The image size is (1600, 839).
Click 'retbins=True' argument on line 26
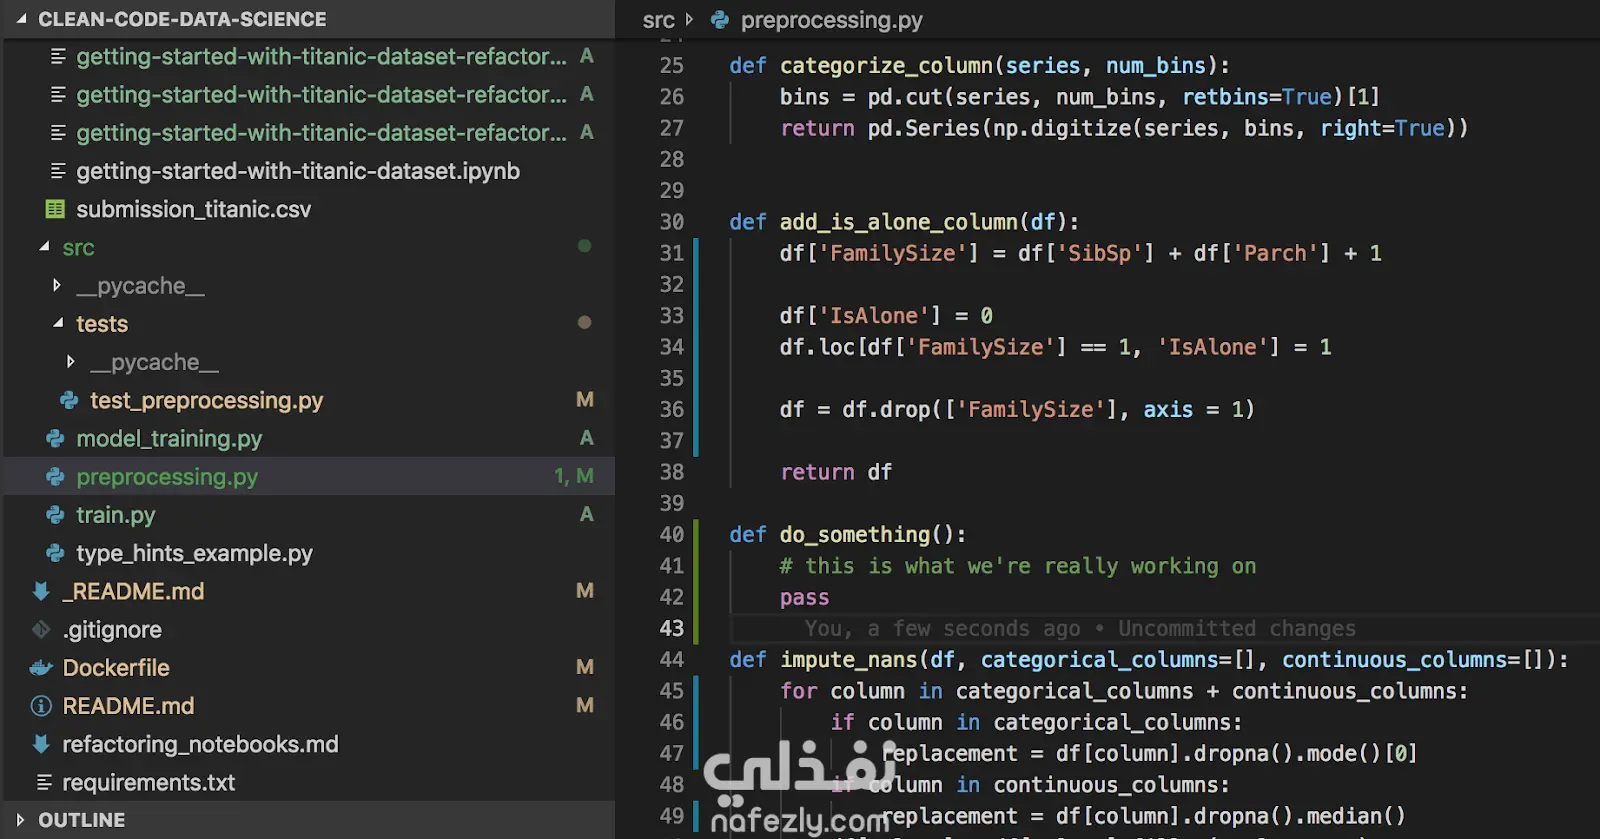pos(1257,97)
